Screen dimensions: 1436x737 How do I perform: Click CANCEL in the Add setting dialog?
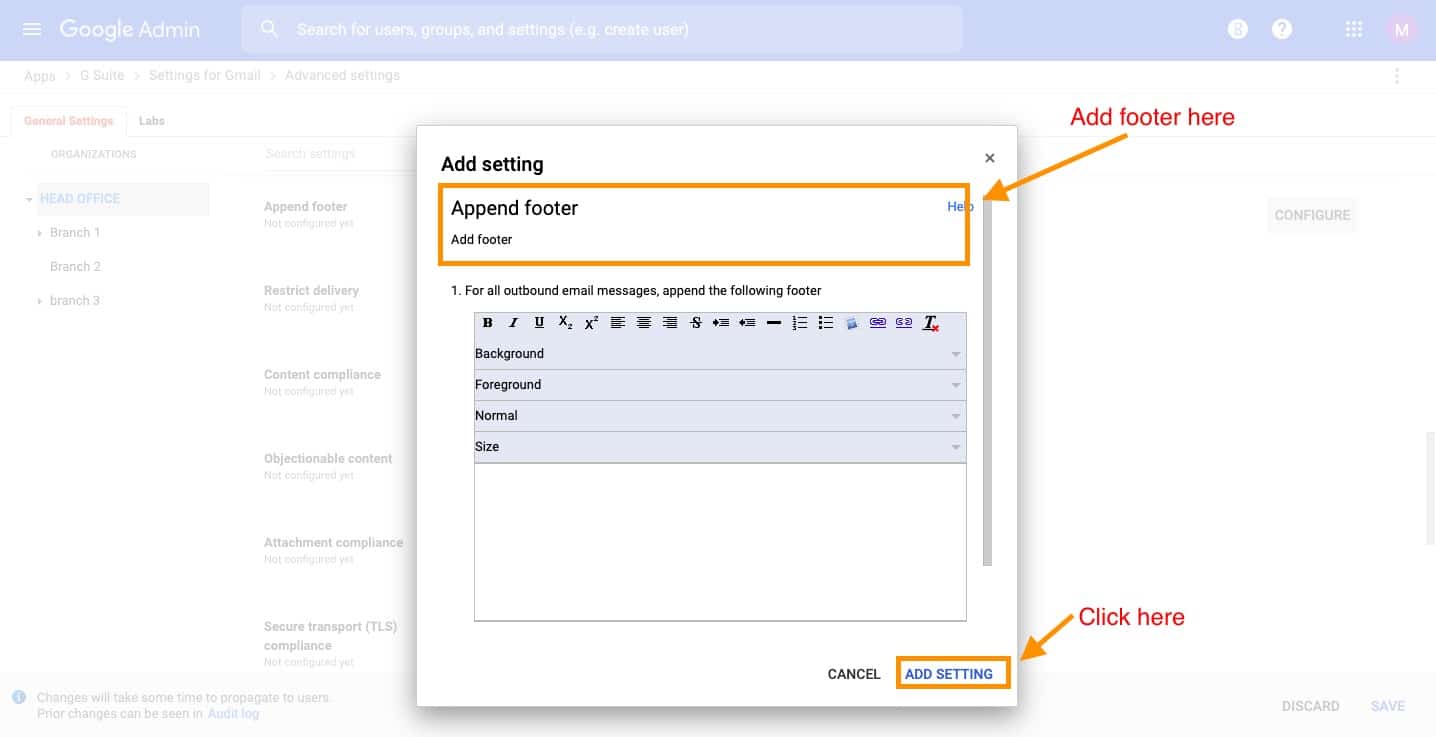point(854,674)
